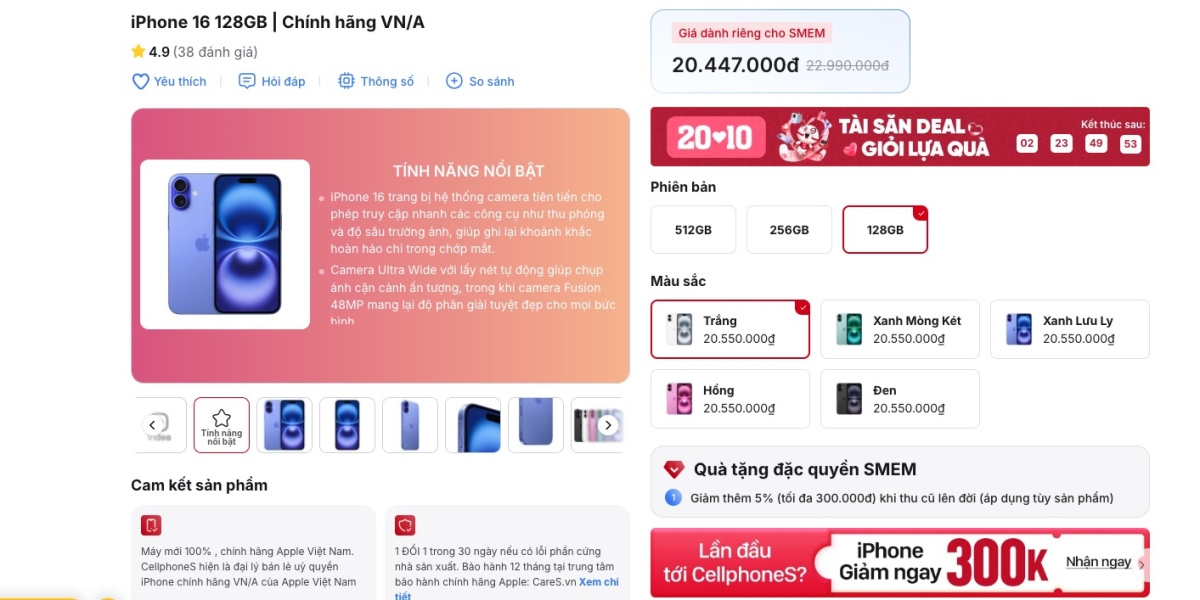Select the Tính năng nổi bật star thumbnail
This screenshot has height=600, width=1200.
[x=222, y=425]
